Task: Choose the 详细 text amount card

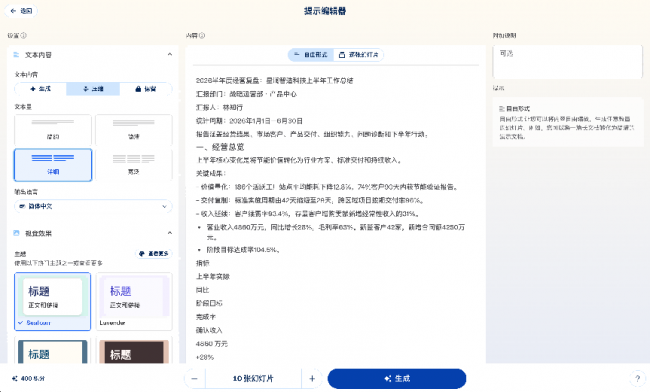Action: 53,165
